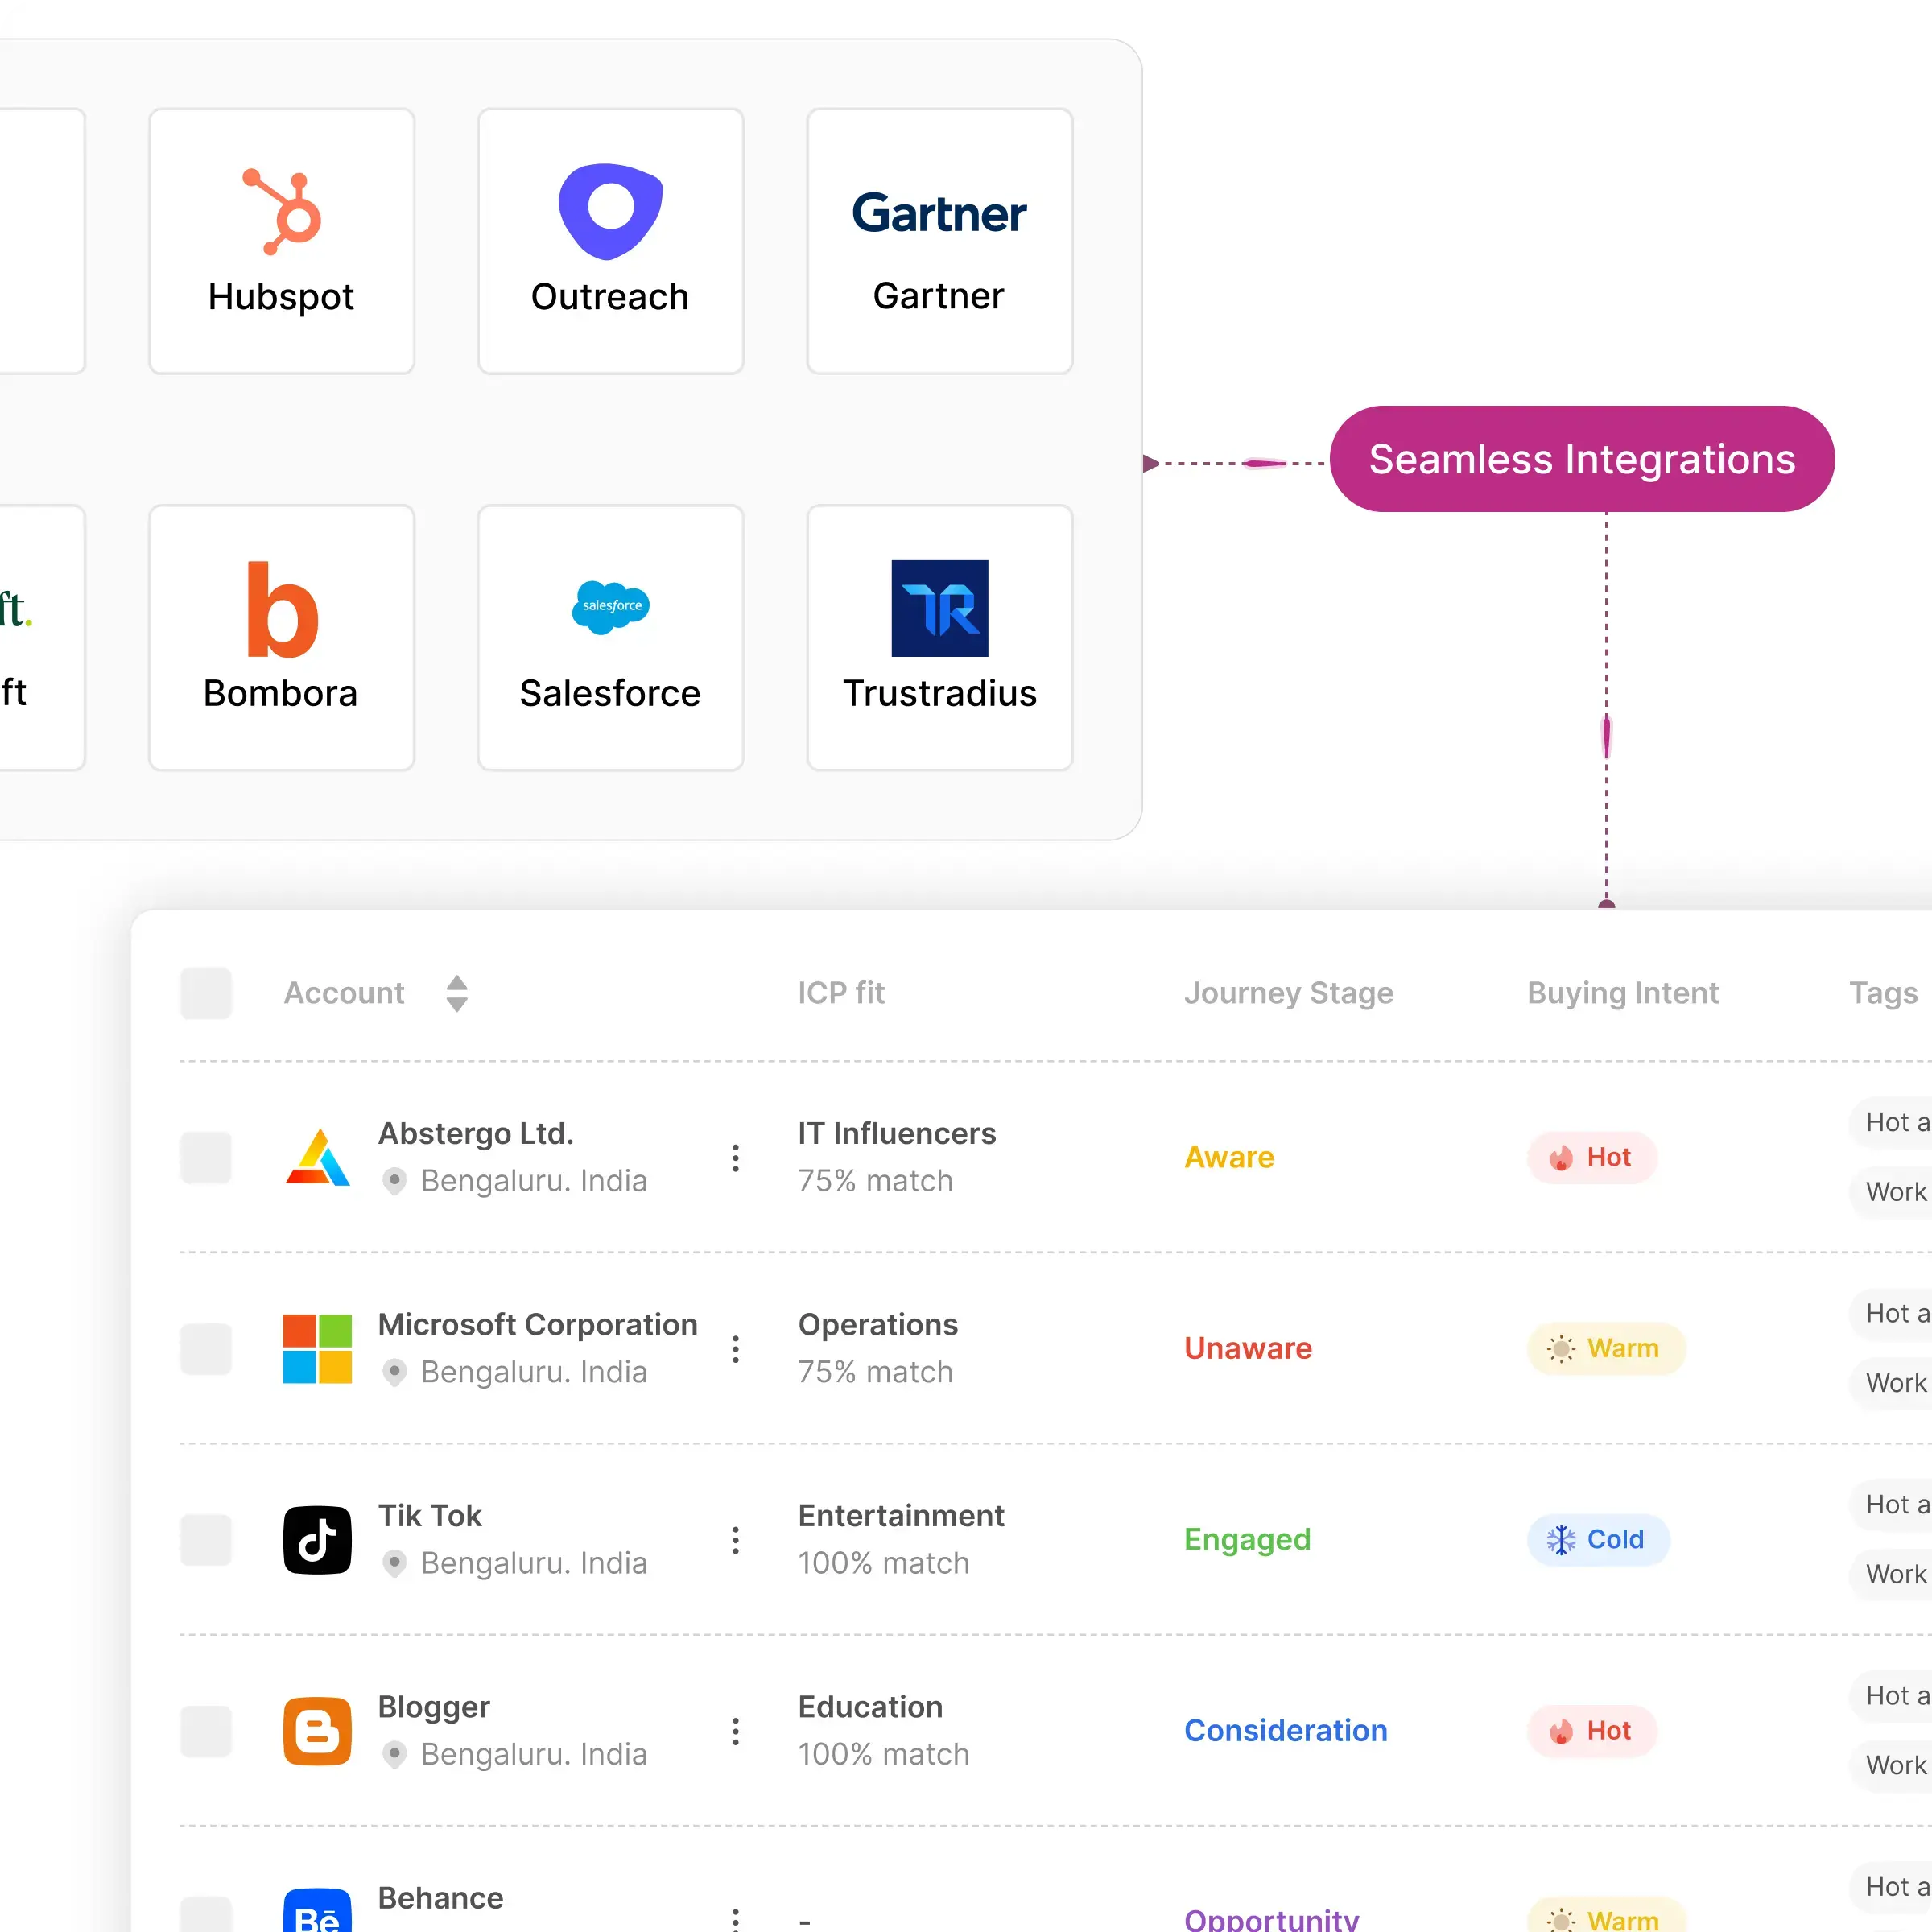This screenshot has width=1932, height=1932.
Task: Open Microsoft Corporation three-dot menu
Action: (x=735, y=1349)
